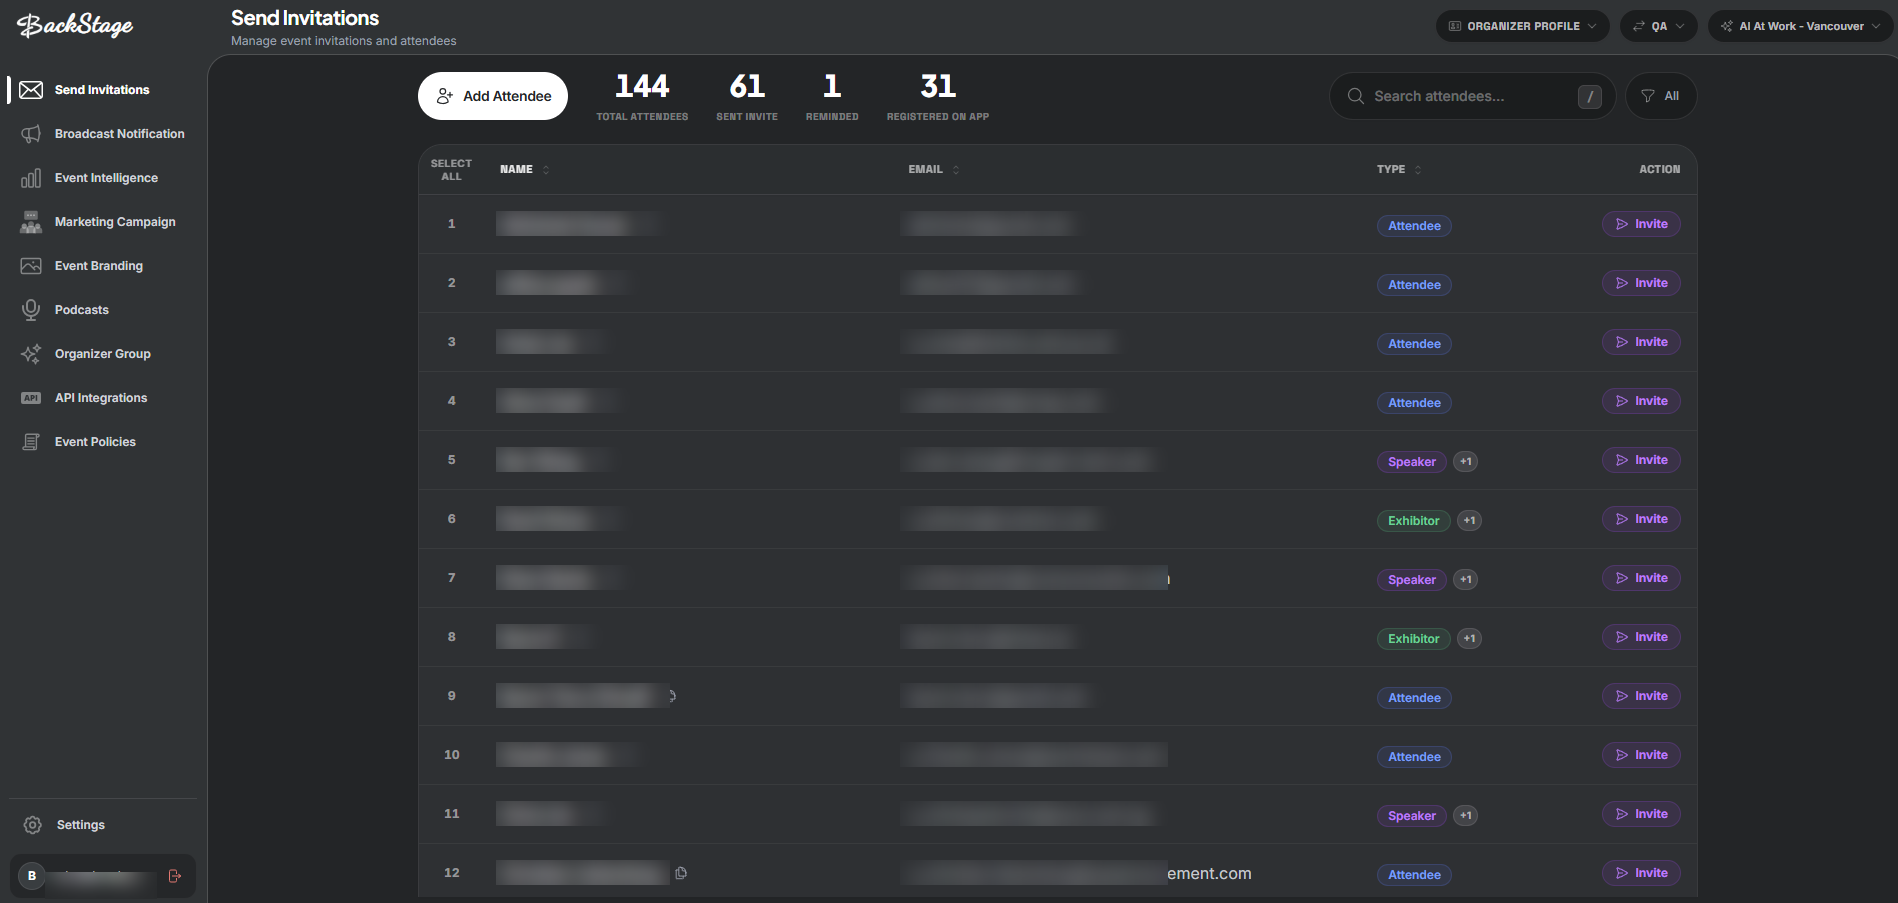Open Send Invitations envelope icon in sidebar
Screen dimensions: 1898x903
(31, 90)
